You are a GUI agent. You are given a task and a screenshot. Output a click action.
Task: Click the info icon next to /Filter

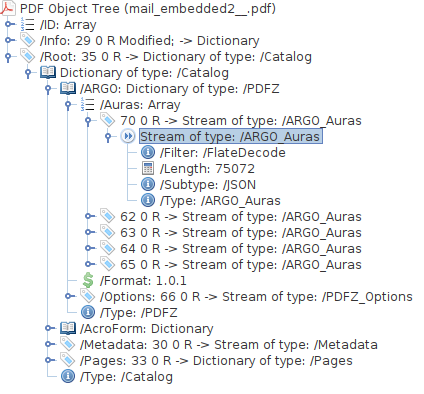pos(148,152)
